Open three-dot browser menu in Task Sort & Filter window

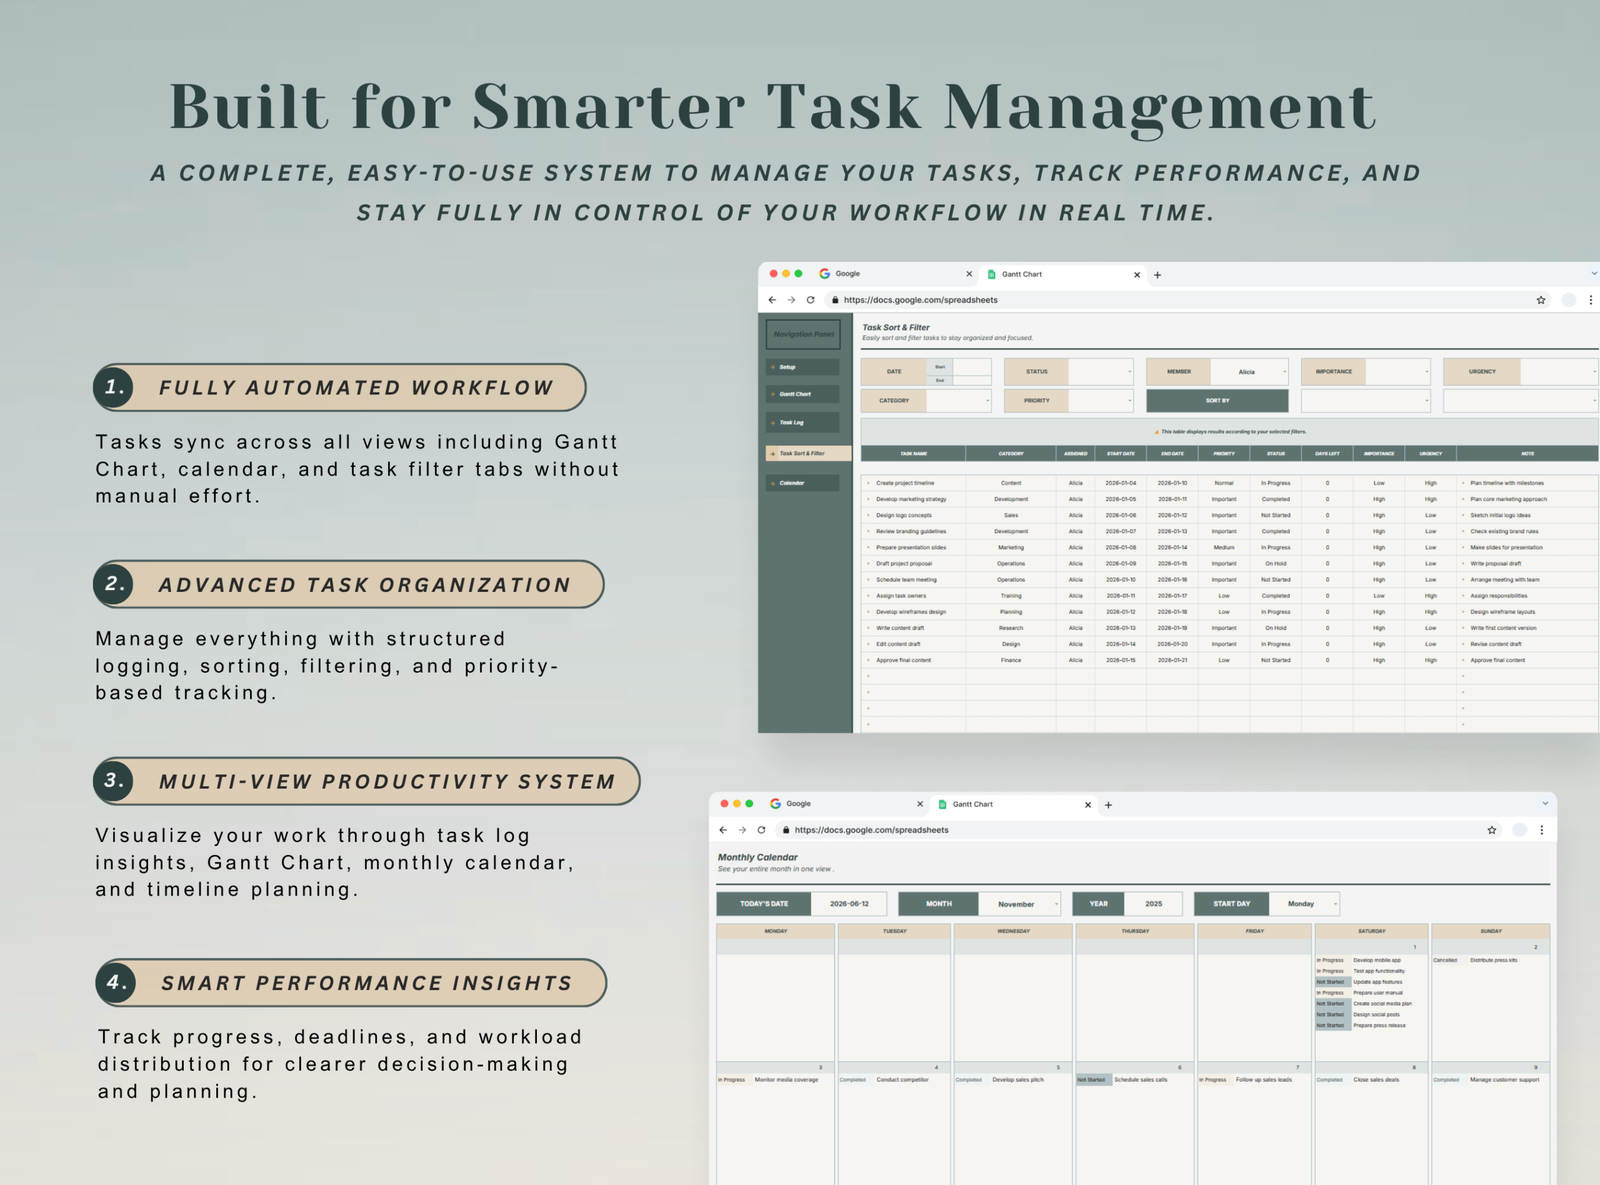[x=1590, y=300]
